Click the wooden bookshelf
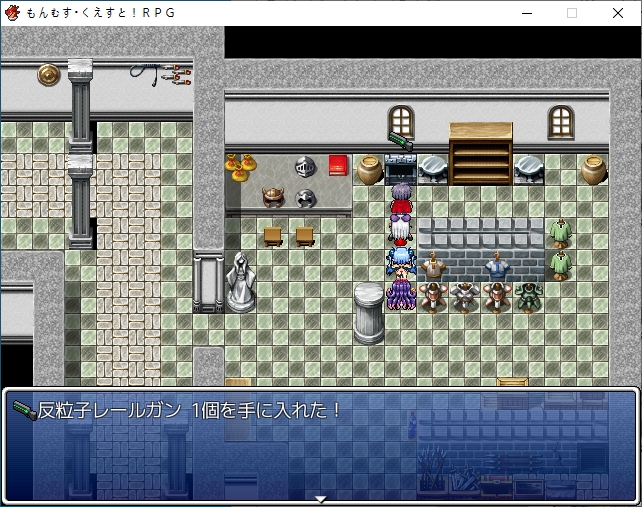Viewport: 642px width, 507px height. 481,154
